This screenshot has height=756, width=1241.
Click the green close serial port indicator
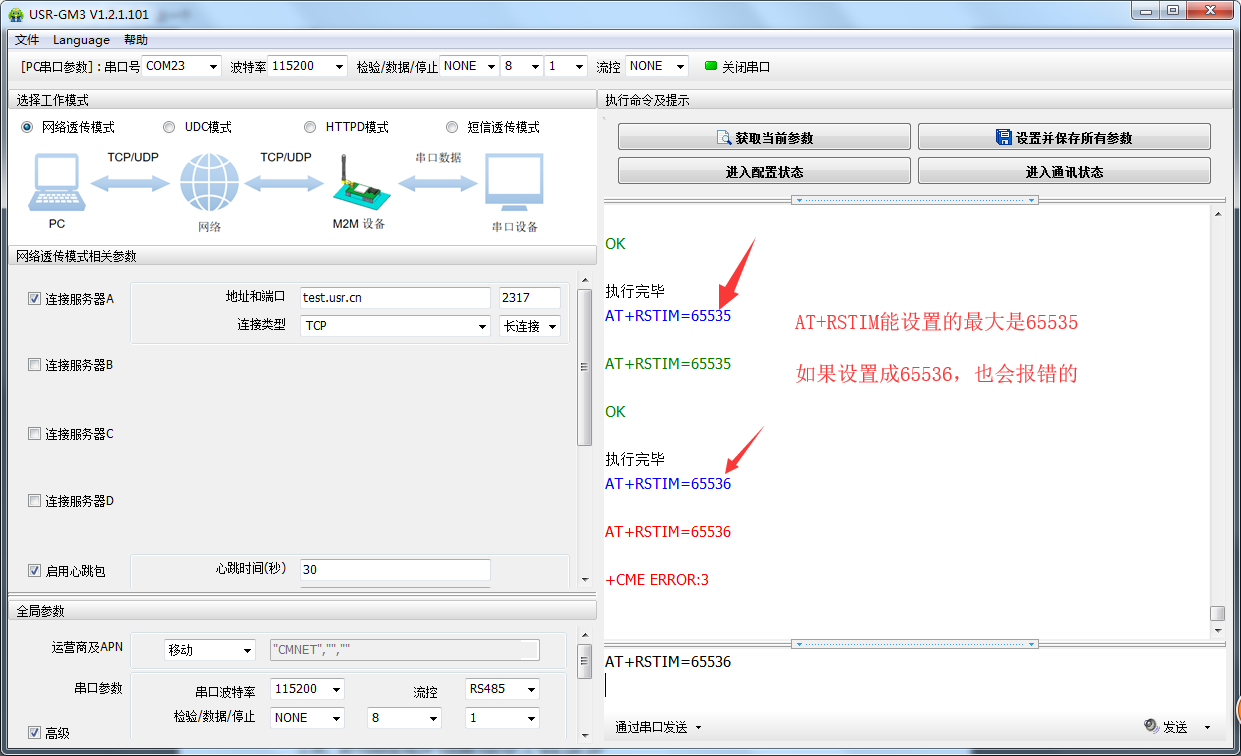tap(711, 66)
